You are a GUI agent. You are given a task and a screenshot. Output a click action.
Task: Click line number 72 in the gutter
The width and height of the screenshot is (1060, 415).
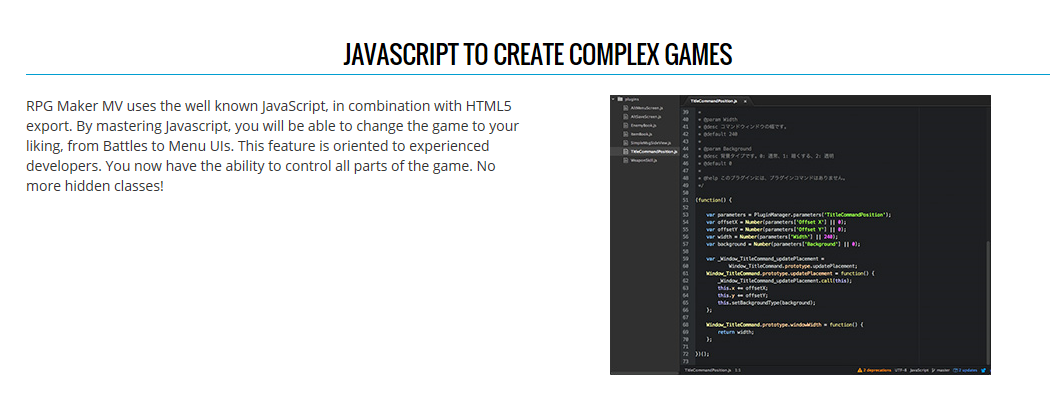[685, 353]
